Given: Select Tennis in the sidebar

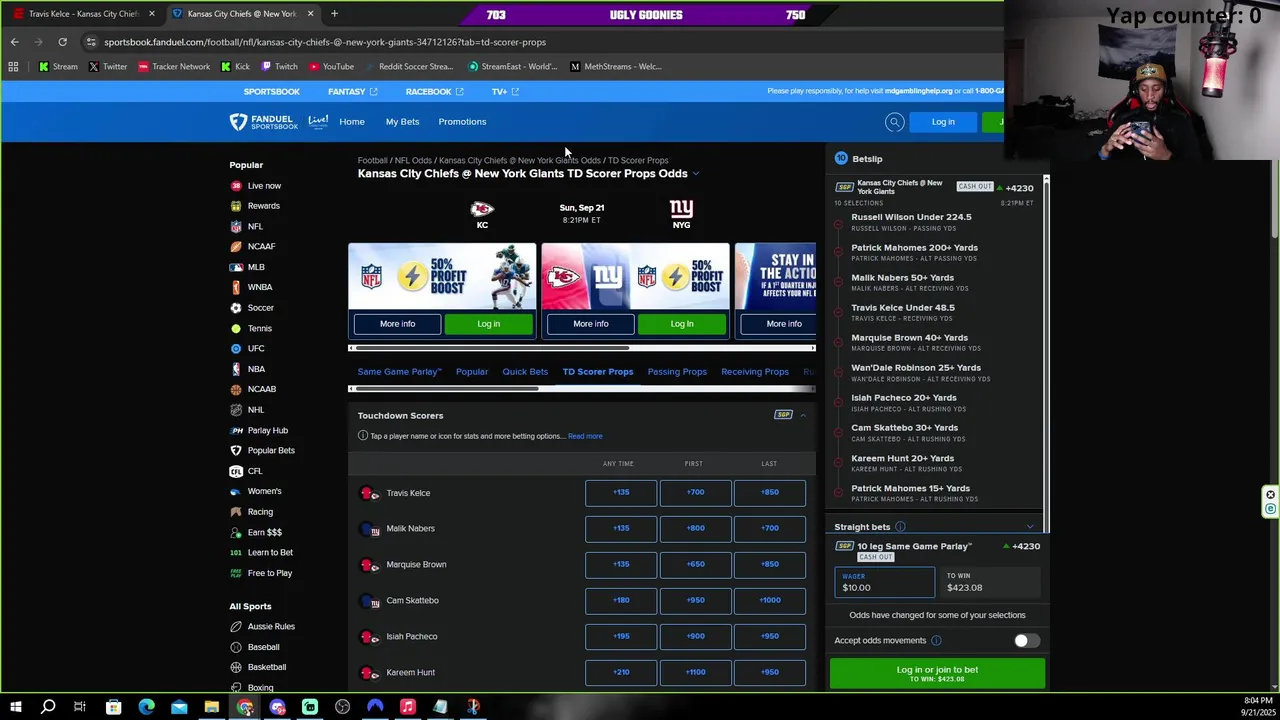Looking at the screenshot, I should [x=259, y=328].
